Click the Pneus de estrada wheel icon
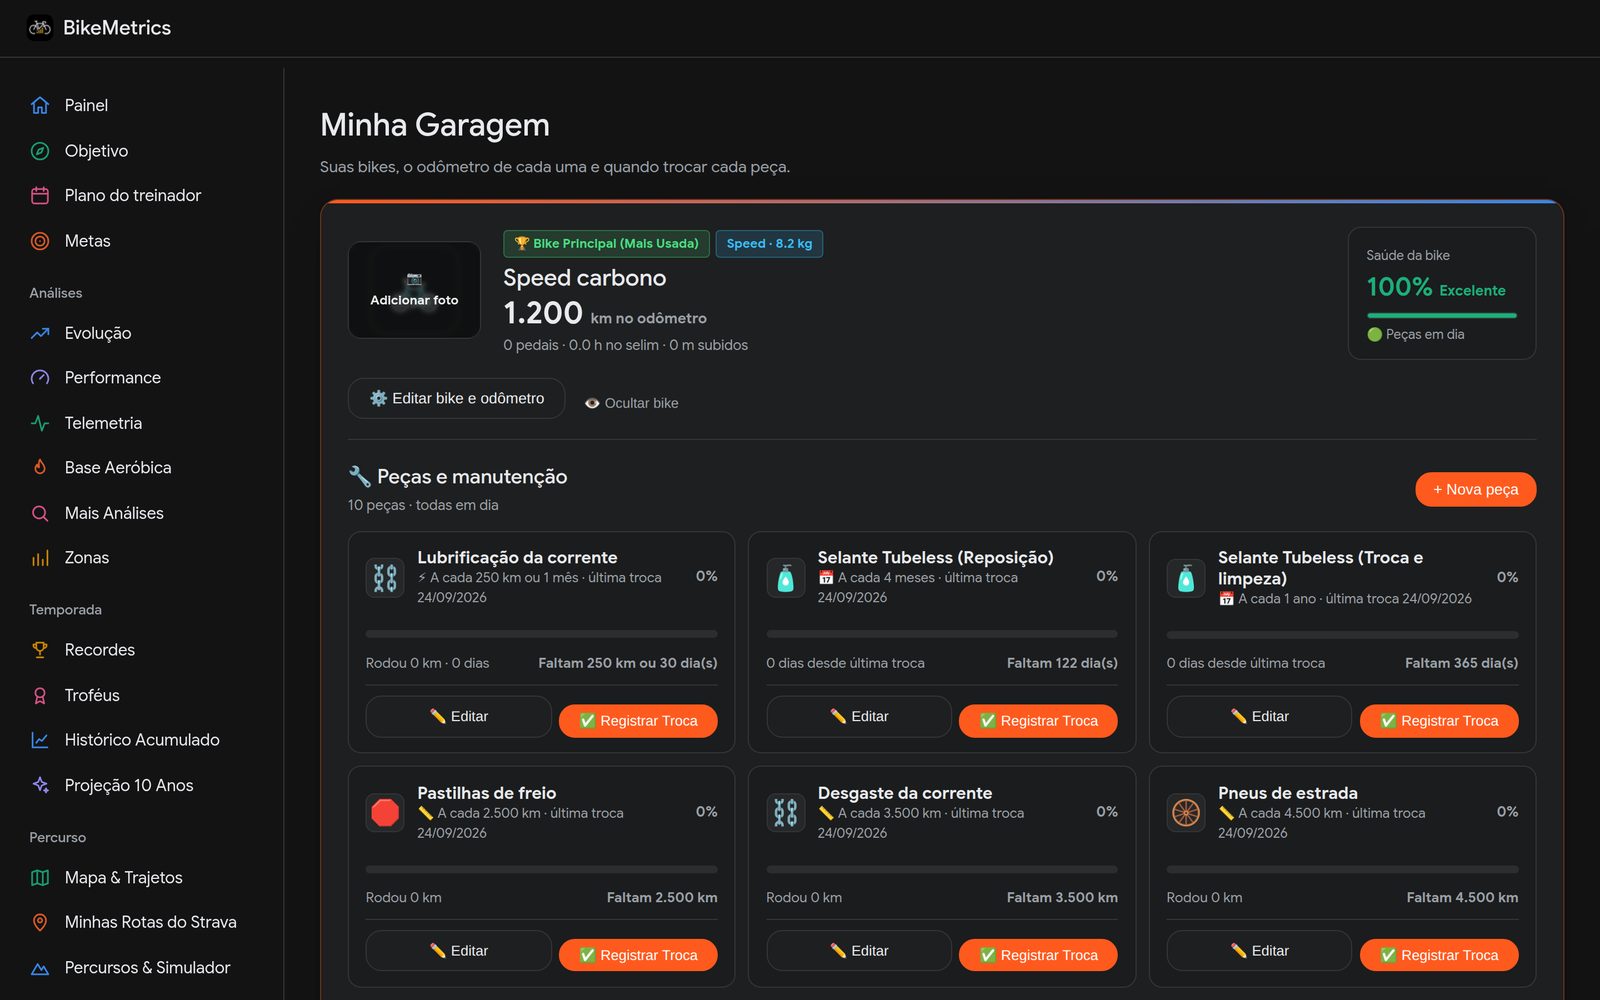1600x1000 pixels. pyautogui.click(x=1186, y=813)
